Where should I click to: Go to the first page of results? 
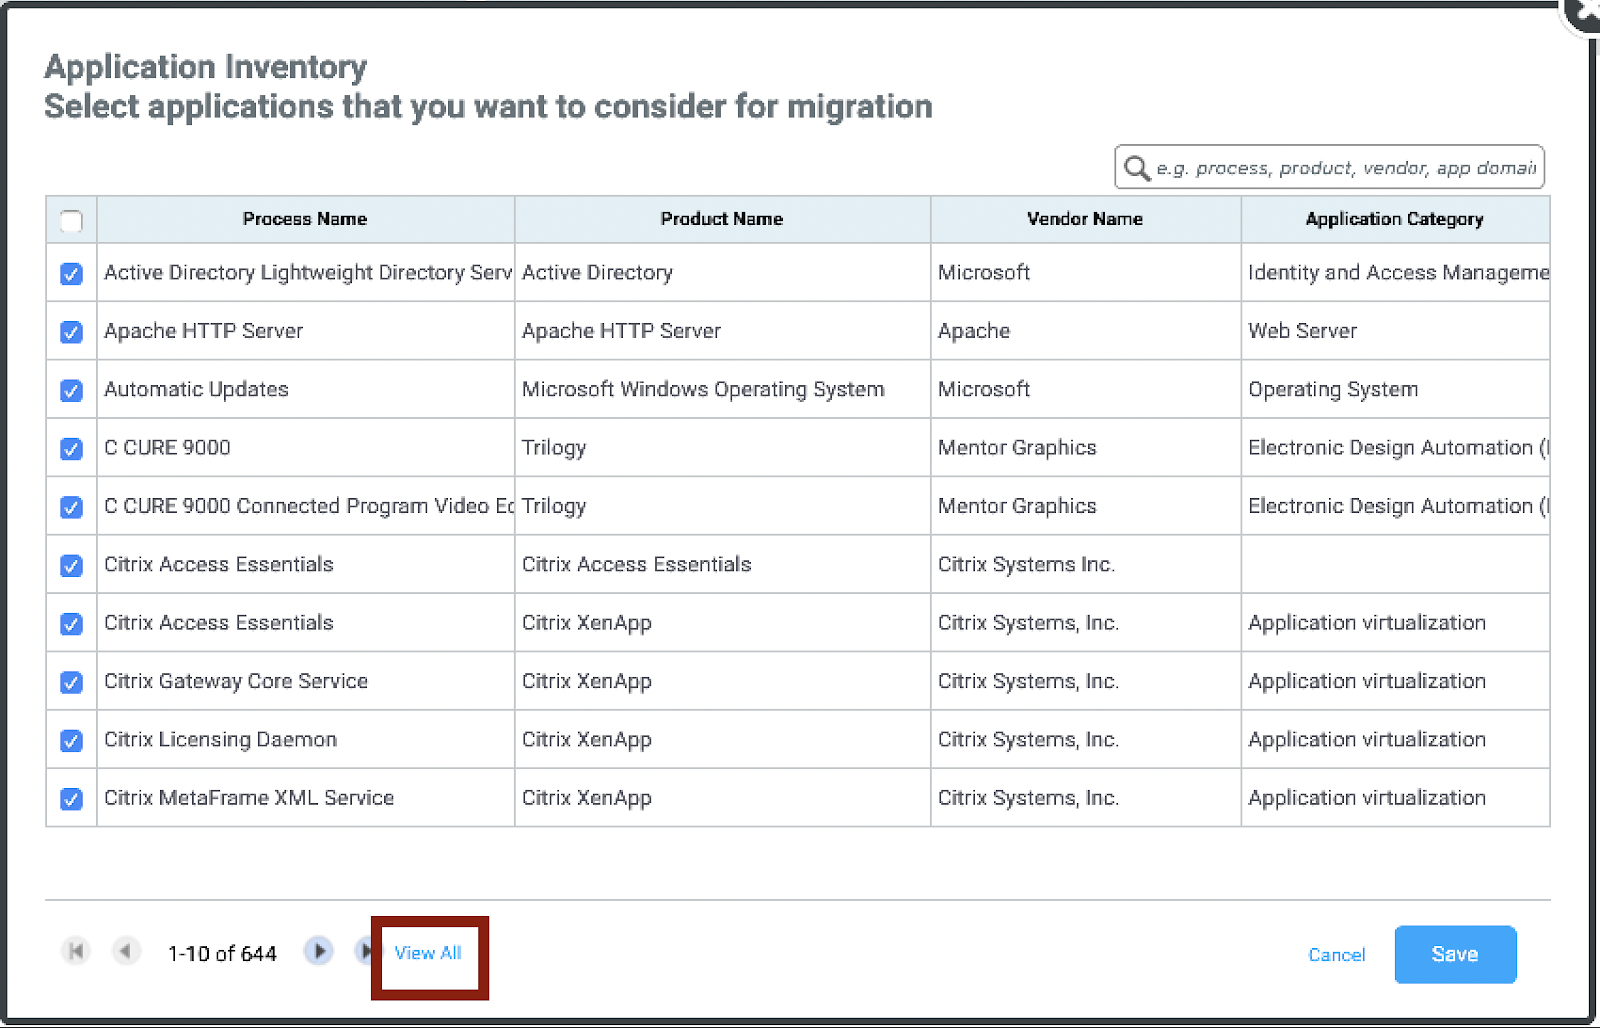[76, 950]
